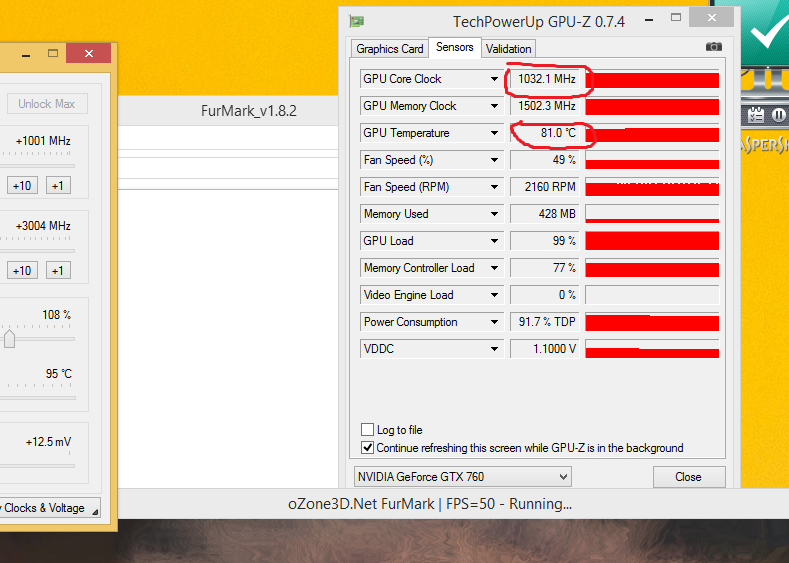Screen dimensions: 789x563
Task: Open the VDDC sensor dropdown
Action: (494, 349)
